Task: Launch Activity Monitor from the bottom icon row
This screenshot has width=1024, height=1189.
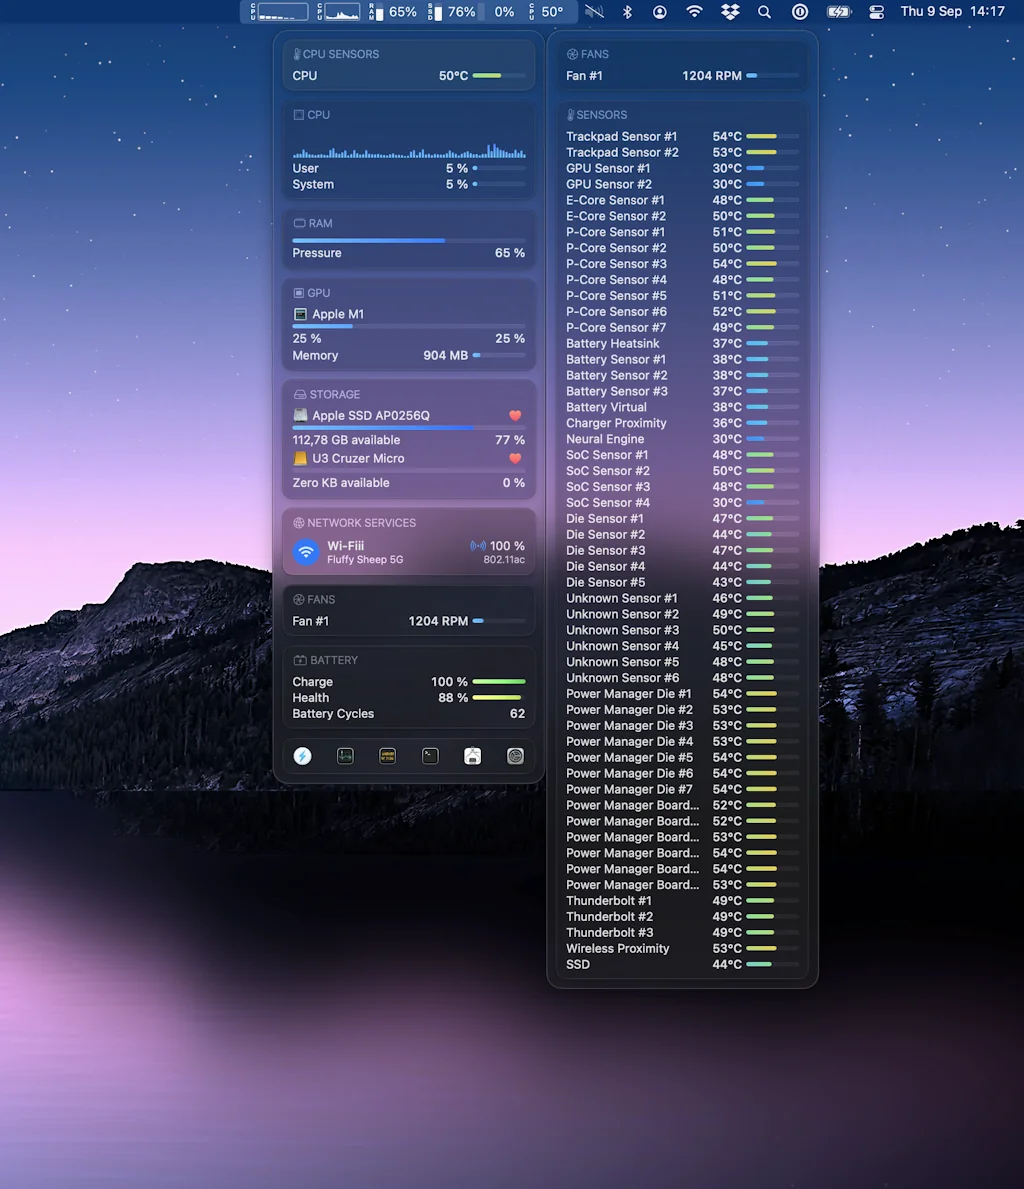Action: (345, 756)
